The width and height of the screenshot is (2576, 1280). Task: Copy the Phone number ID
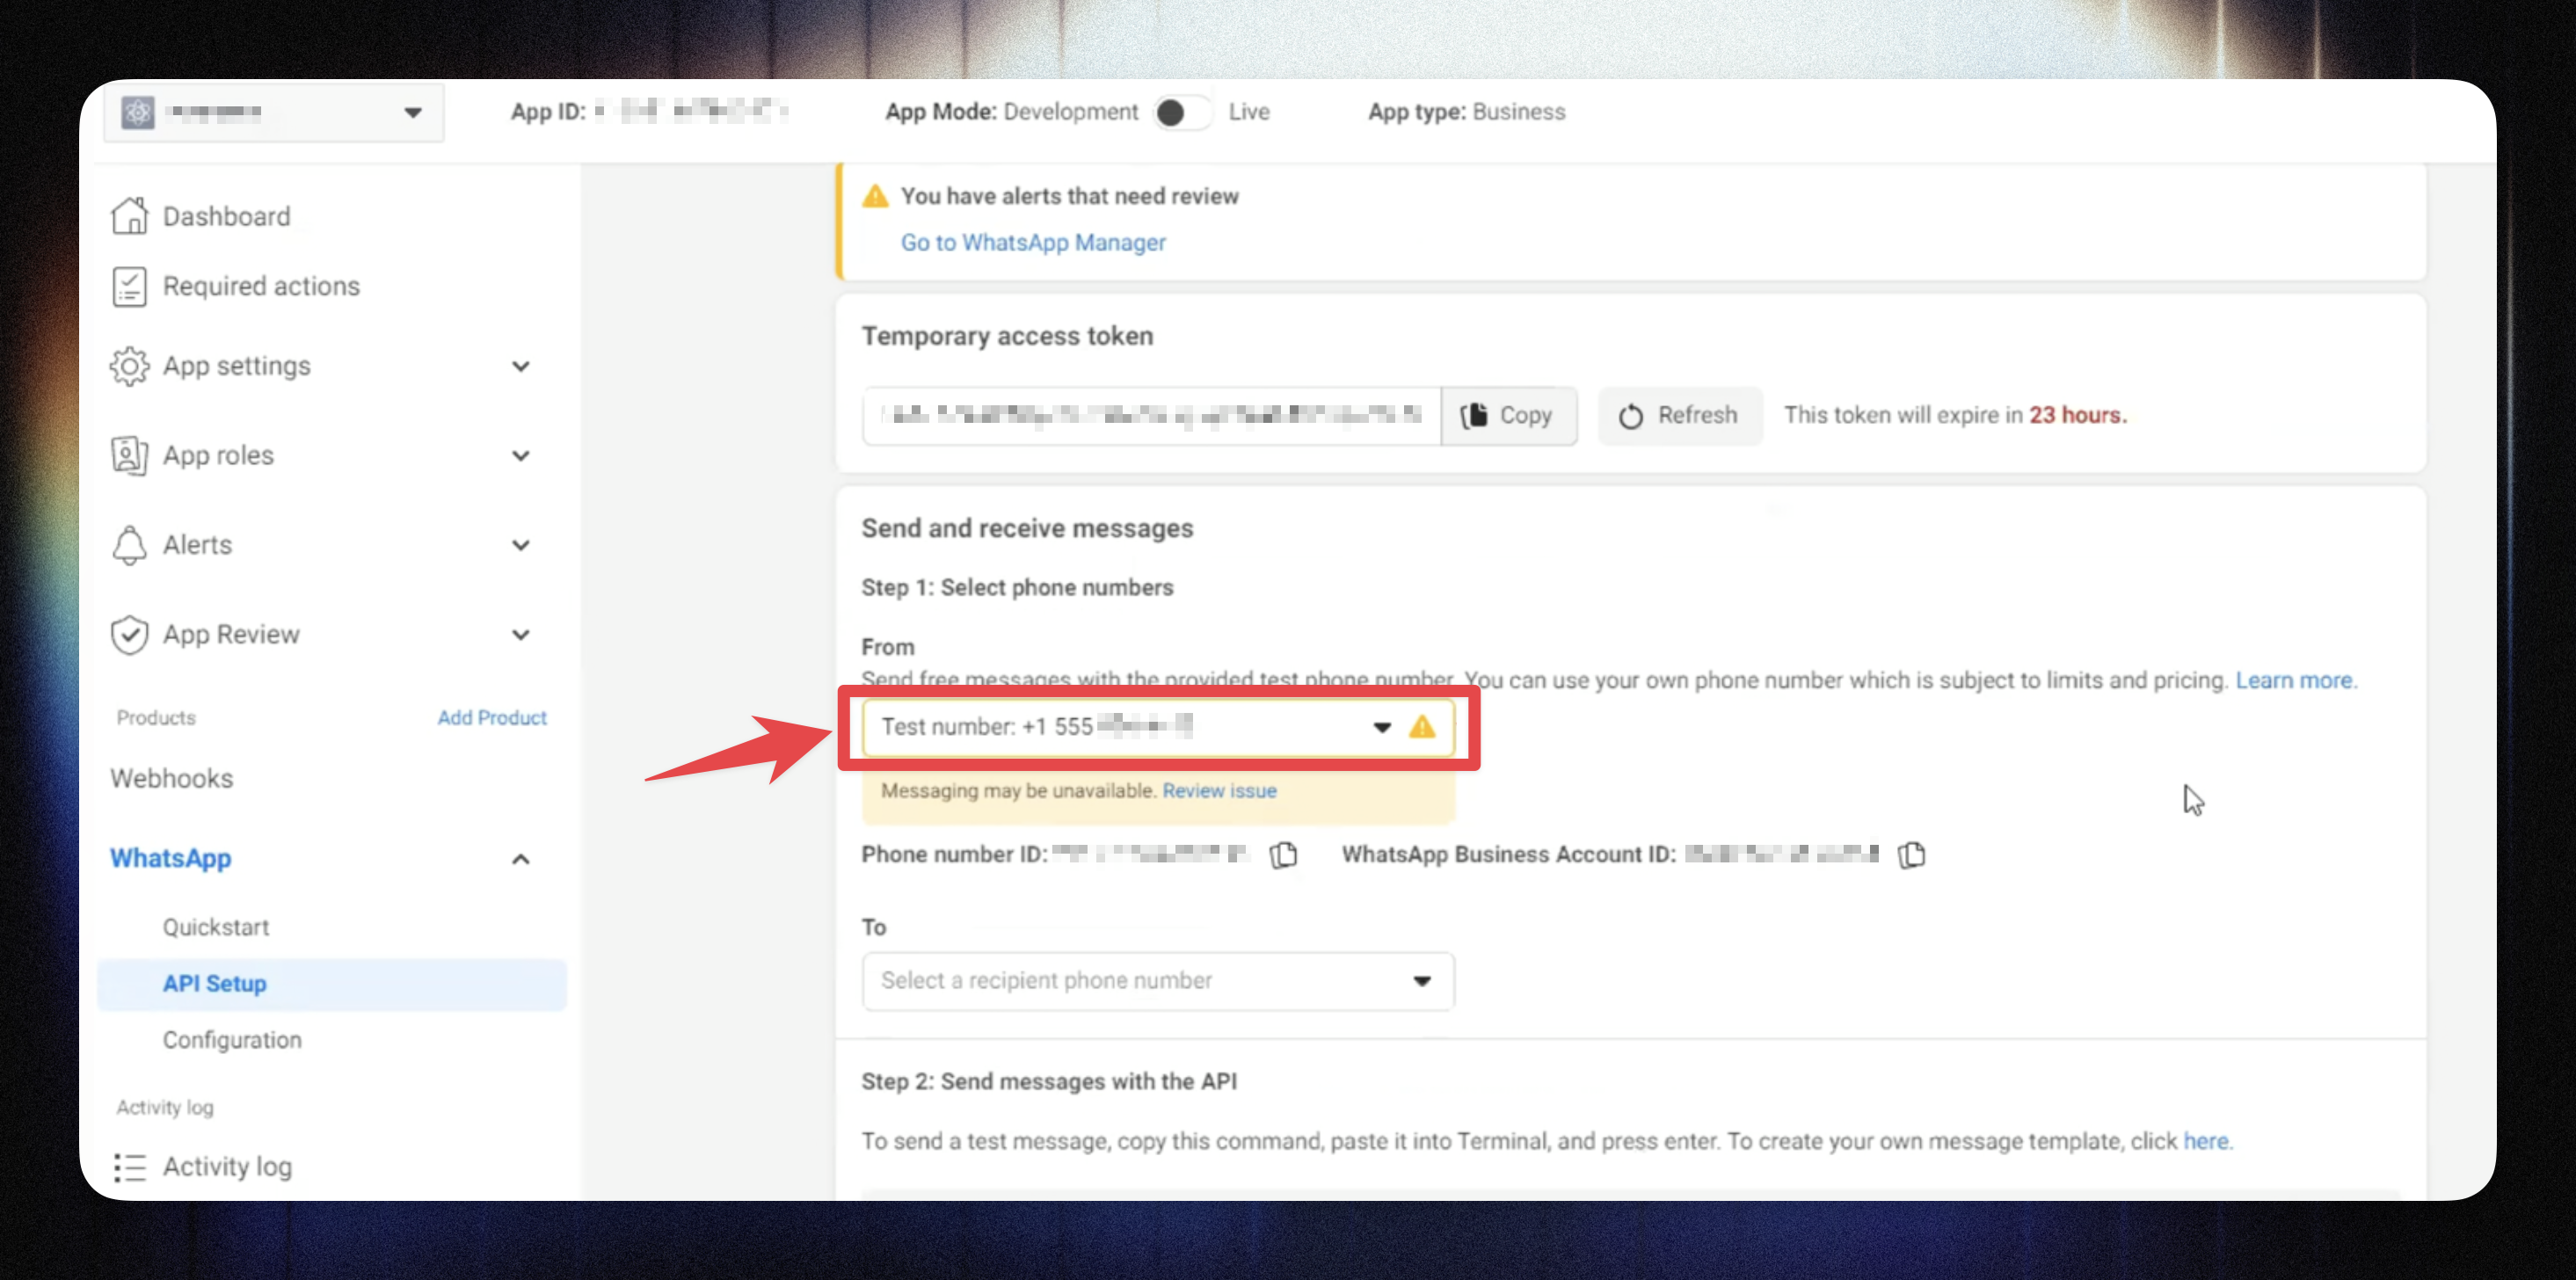tap(1283, 855)
